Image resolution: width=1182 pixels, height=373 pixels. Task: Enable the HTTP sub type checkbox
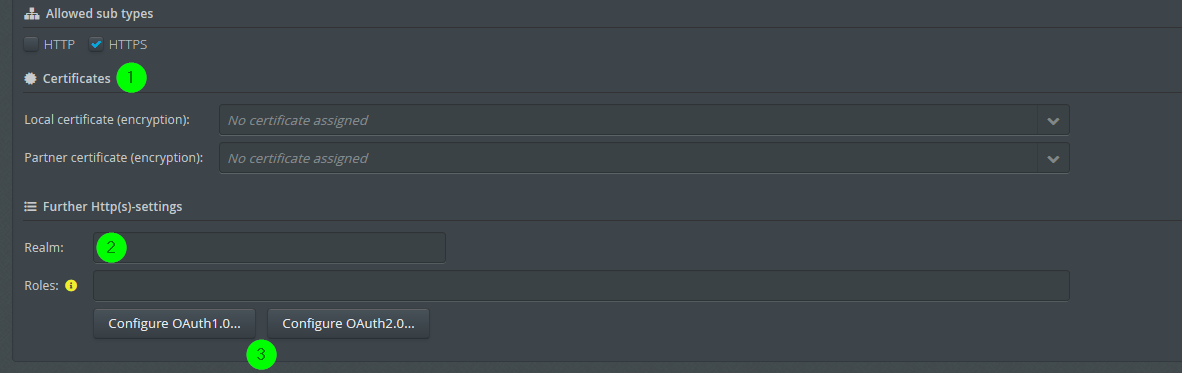[31, 44]
